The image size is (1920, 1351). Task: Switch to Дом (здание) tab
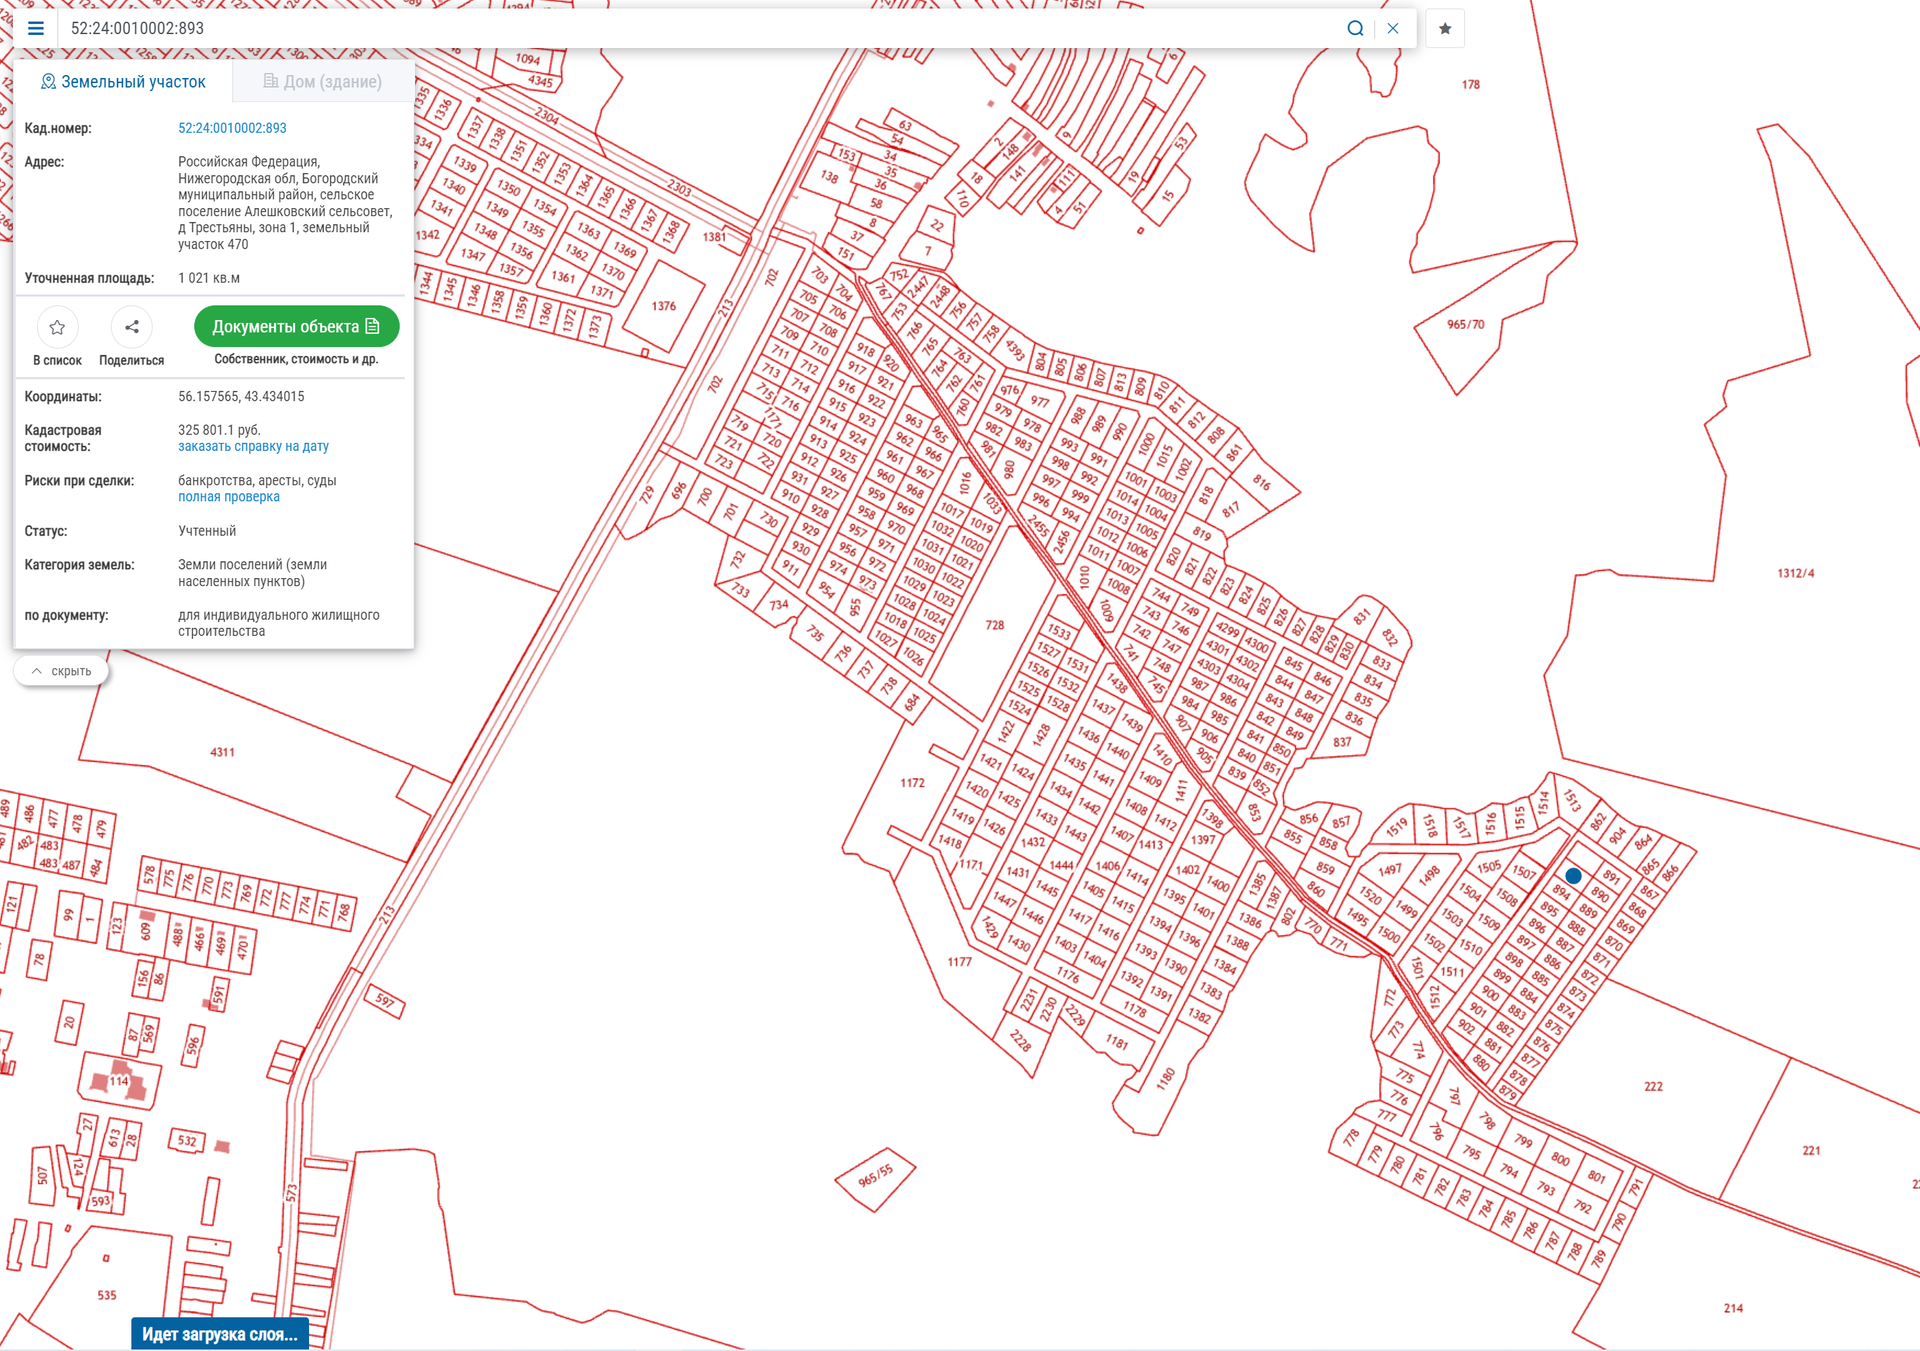(x=322, y=81)
